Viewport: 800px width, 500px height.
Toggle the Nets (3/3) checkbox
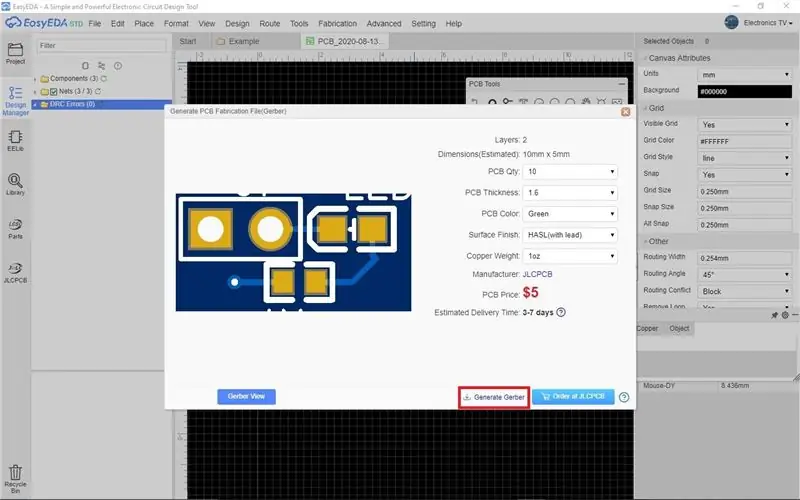pyautogui.click(x=54, y=92)
